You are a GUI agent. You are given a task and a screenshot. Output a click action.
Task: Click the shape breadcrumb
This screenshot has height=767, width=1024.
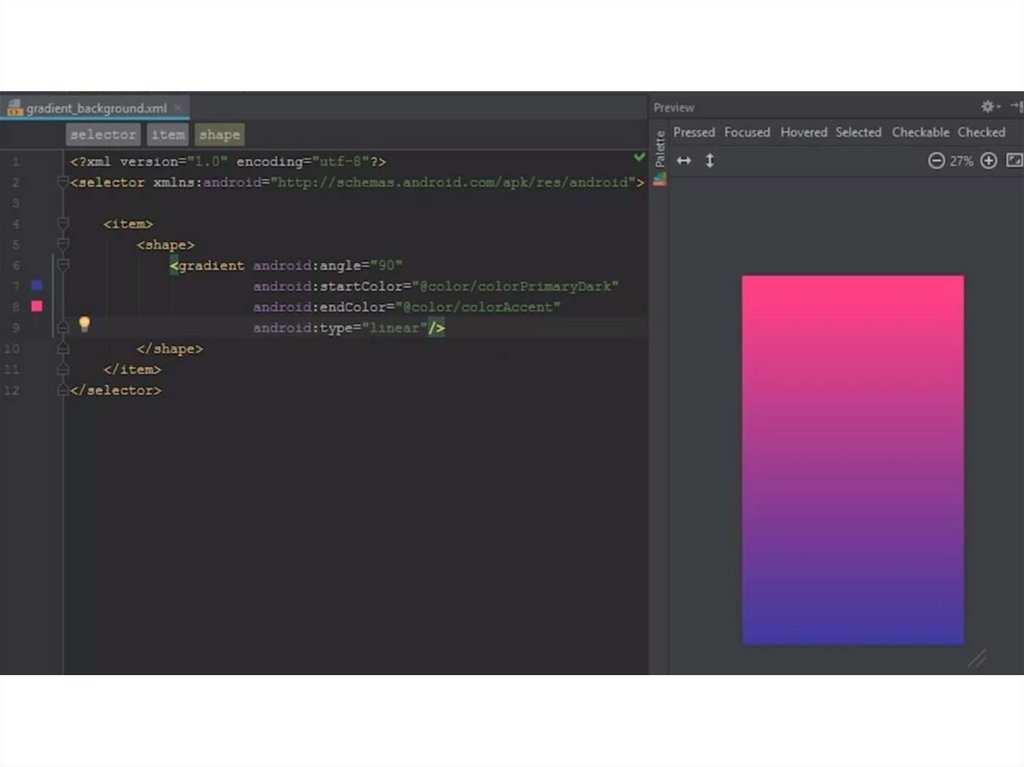pos(219,135)
